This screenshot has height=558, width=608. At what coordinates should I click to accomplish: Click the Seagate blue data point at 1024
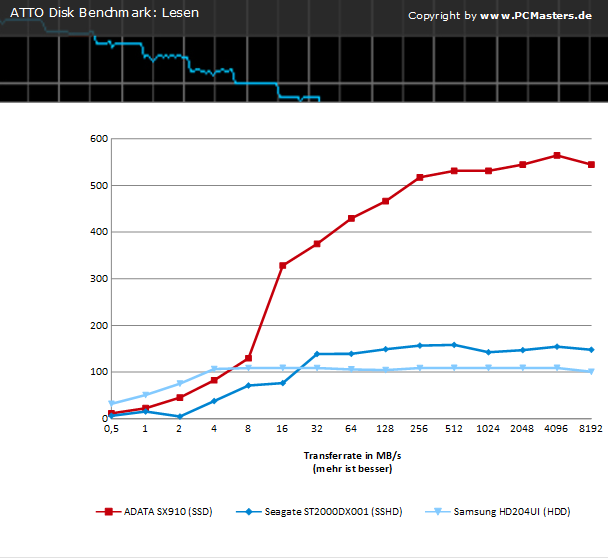(x=489, y=352)
